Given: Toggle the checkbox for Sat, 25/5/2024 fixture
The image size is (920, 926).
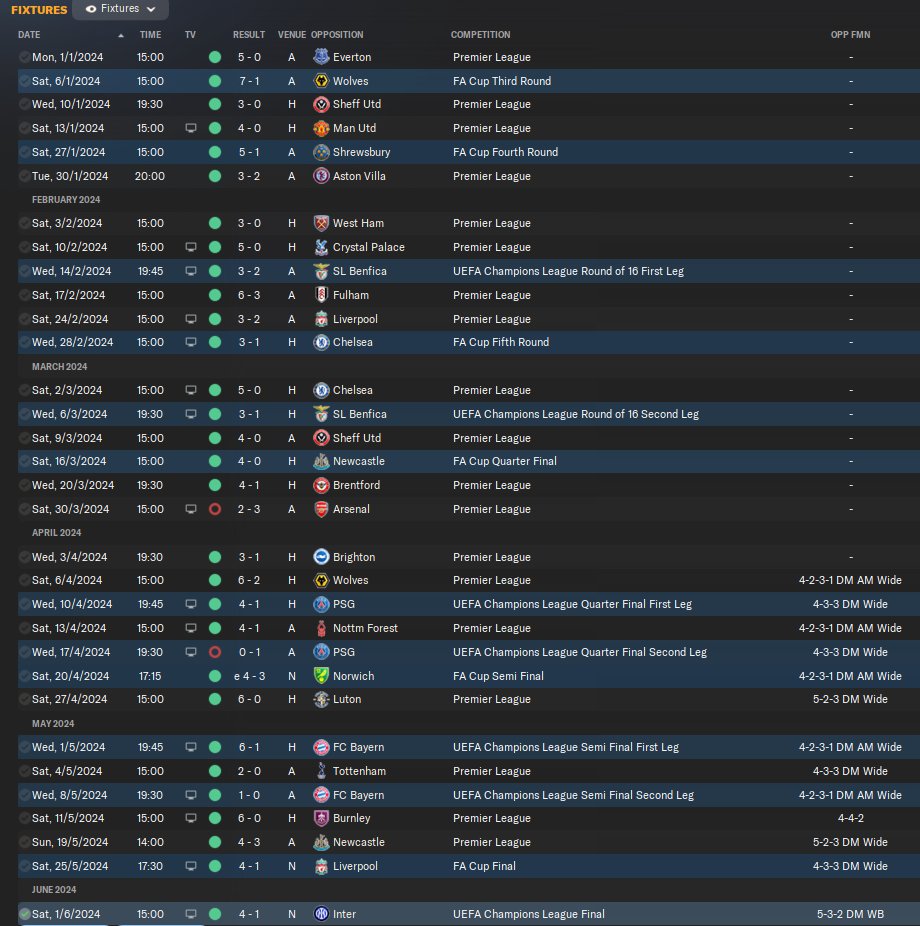Looking at the screenshot, I should click(x=24, y=866).
